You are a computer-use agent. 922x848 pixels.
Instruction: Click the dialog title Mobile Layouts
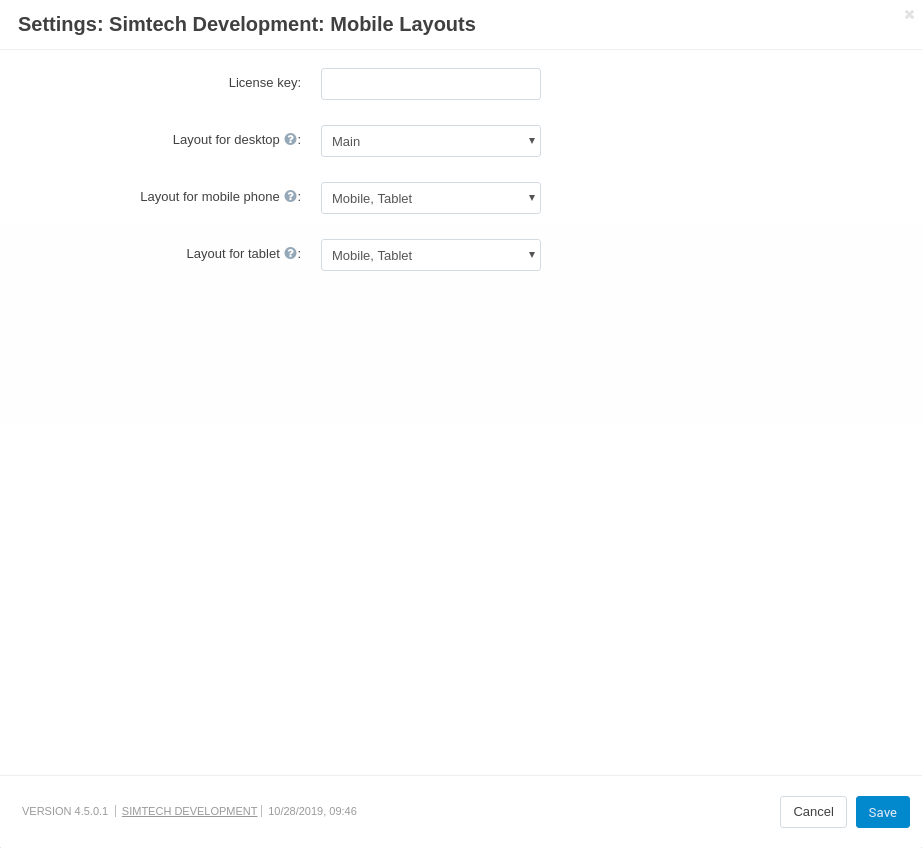(246, 24)
